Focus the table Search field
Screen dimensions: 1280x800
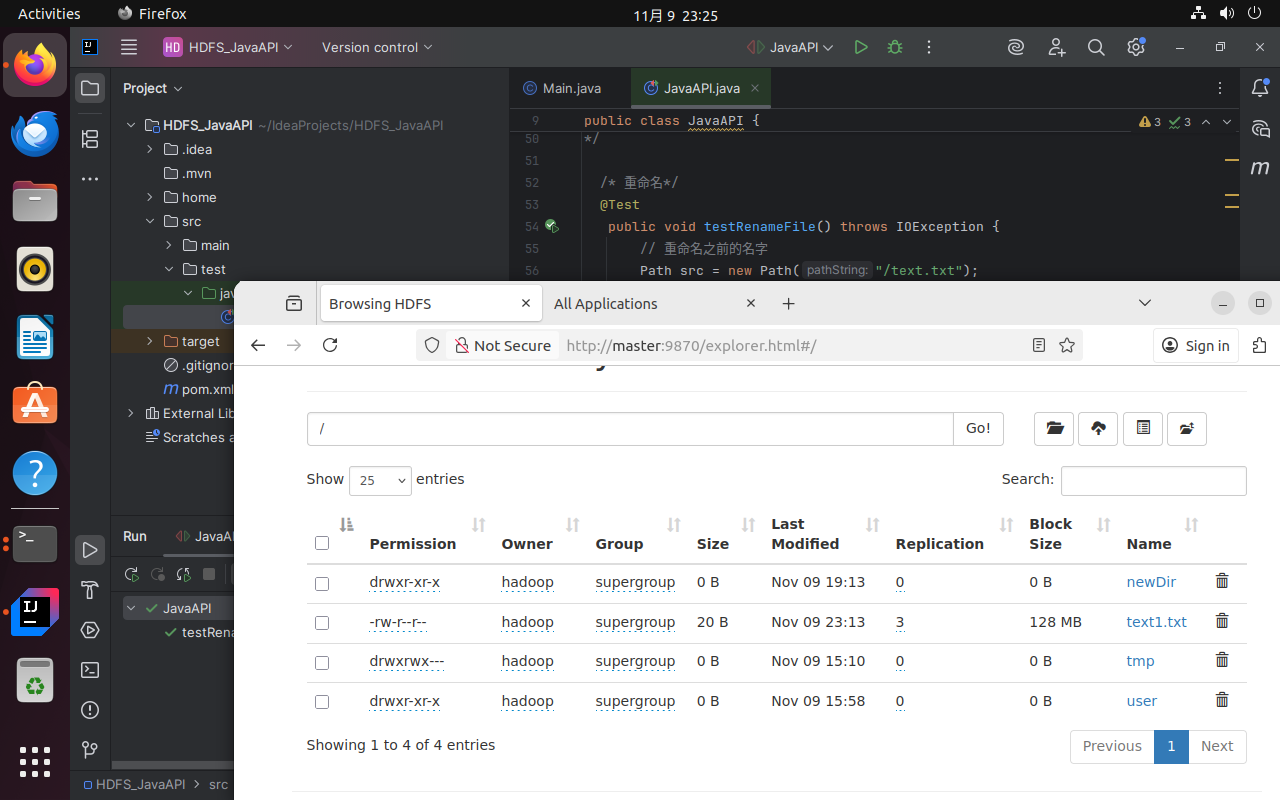1153,480
